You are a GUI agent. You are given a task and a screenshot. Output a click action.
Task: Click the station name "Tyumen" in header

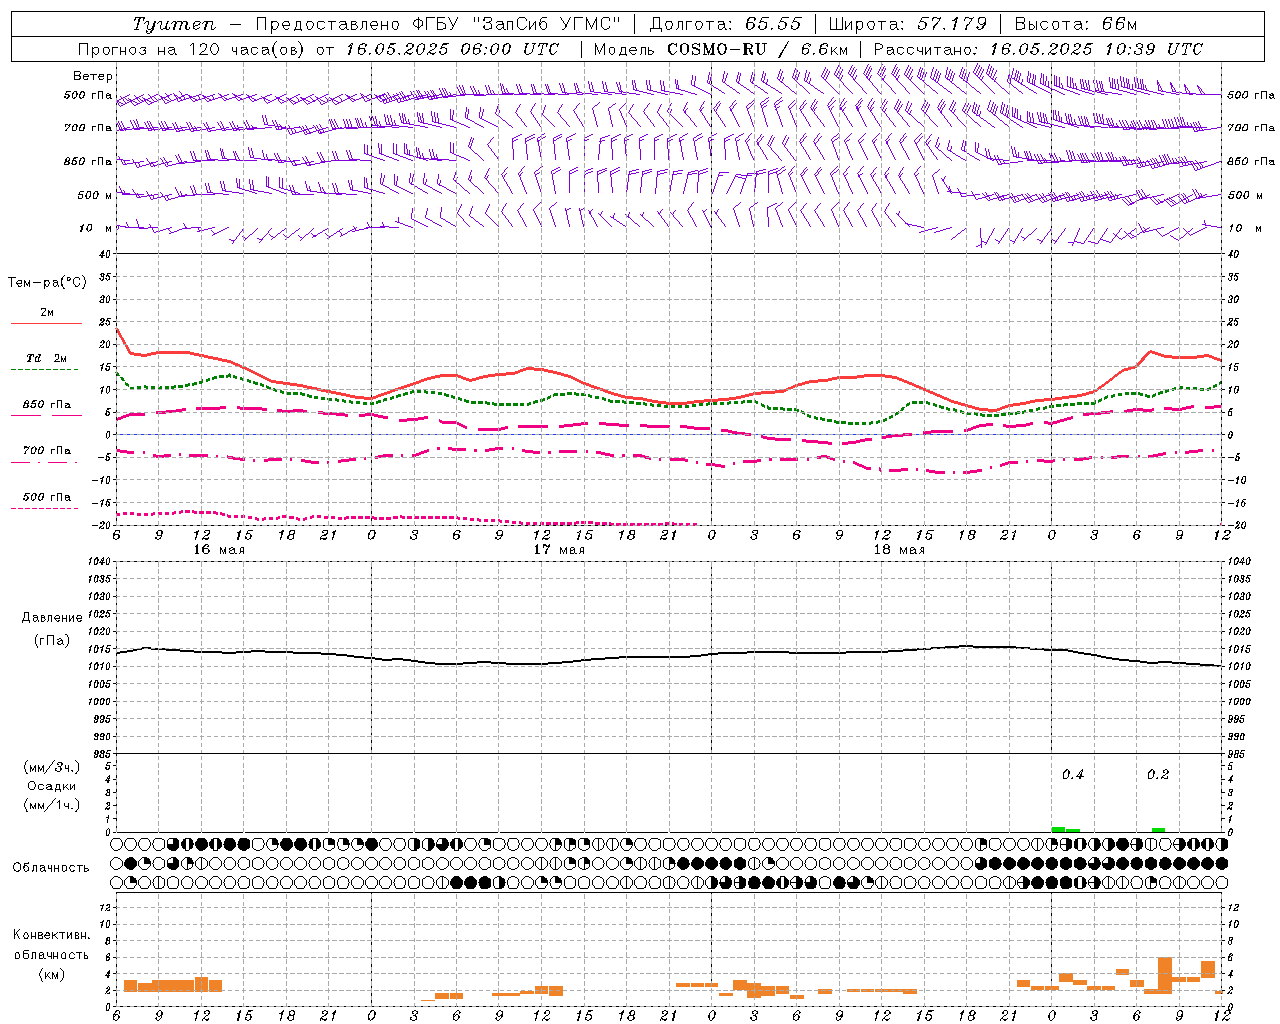tap(174, 25)
